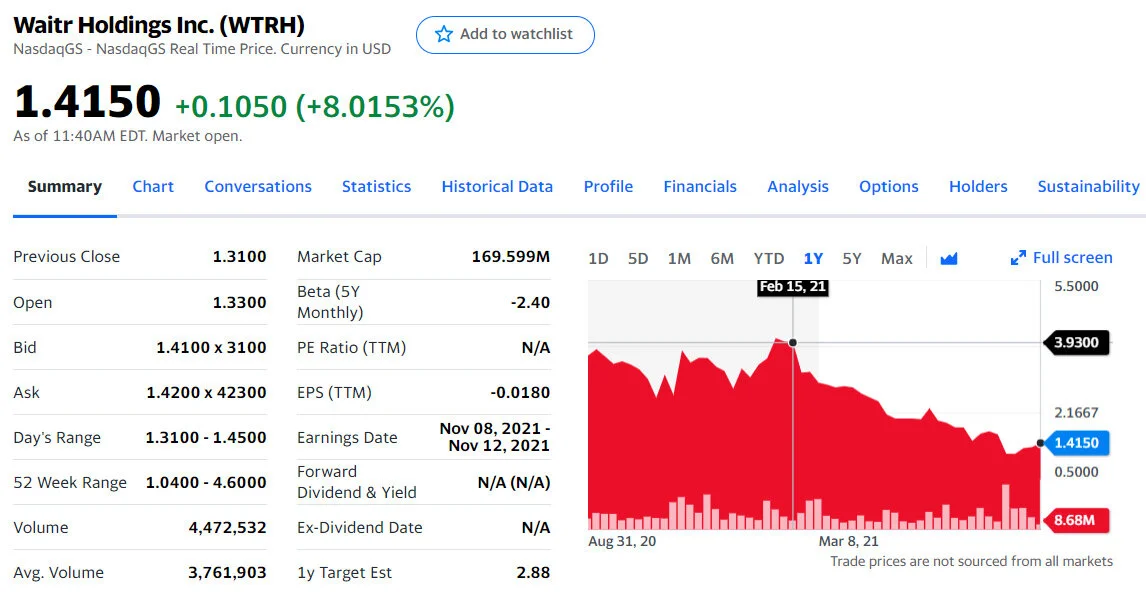
Task: Switch to the Options tab
Action: (889, 186)
